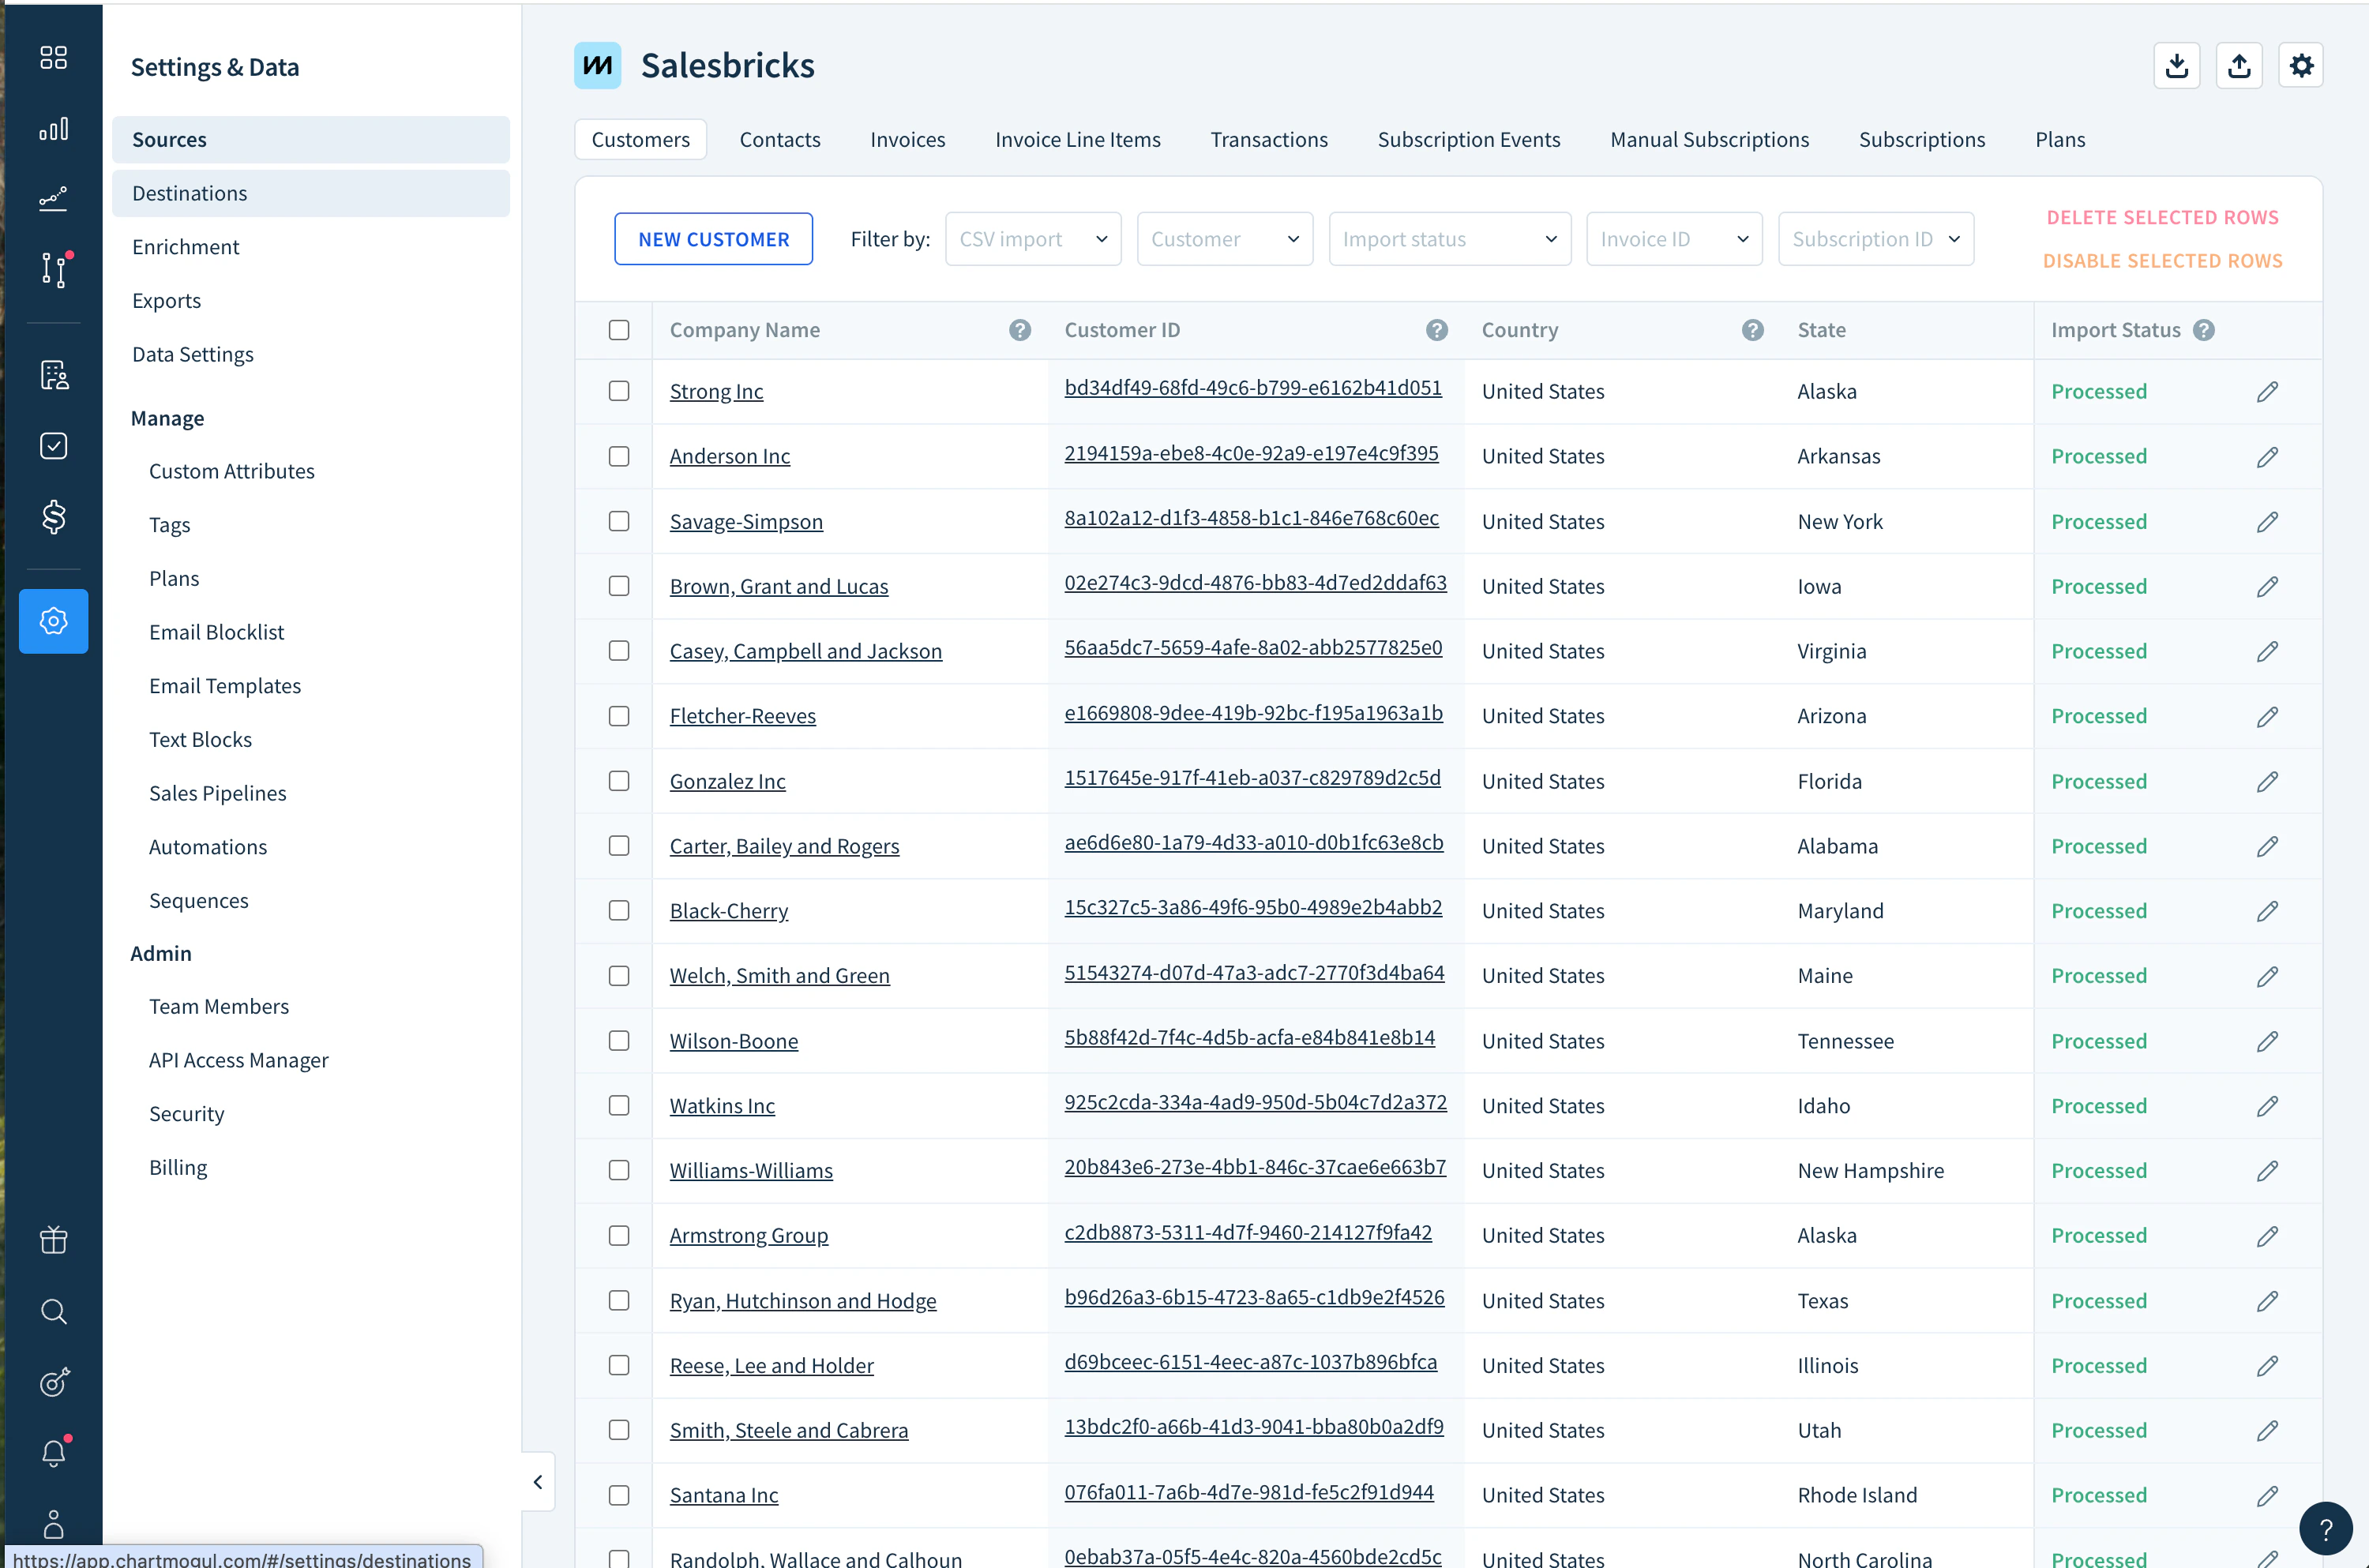Switch to the Invoices tab
Viewport: 2369px width, 1568px height.
pyautogui.click(x=907, y=139)
